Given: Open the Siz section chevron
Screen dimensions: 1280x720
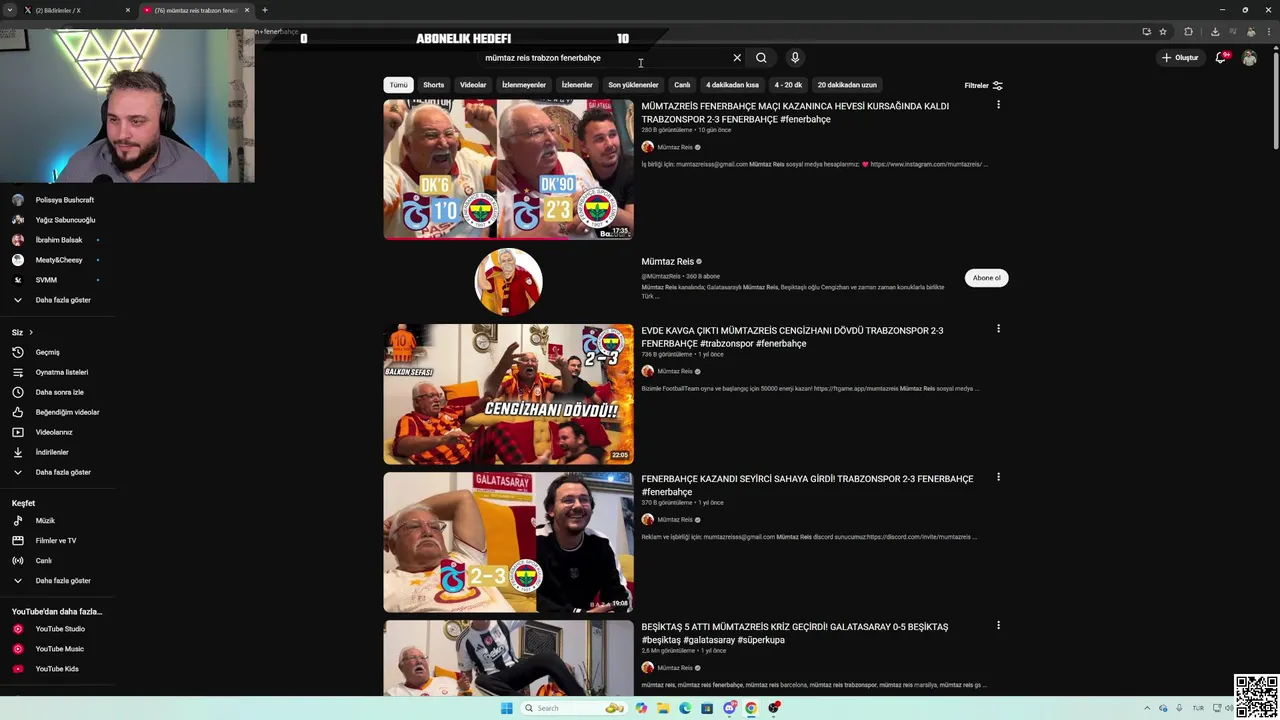Looking at the screenshot, I should [31, 332].
